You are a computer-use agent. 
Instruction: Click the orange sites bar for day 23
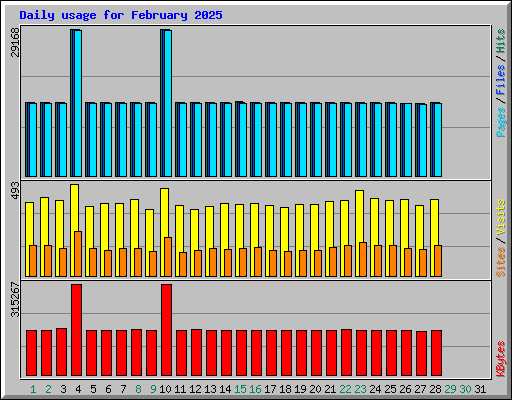363,259
